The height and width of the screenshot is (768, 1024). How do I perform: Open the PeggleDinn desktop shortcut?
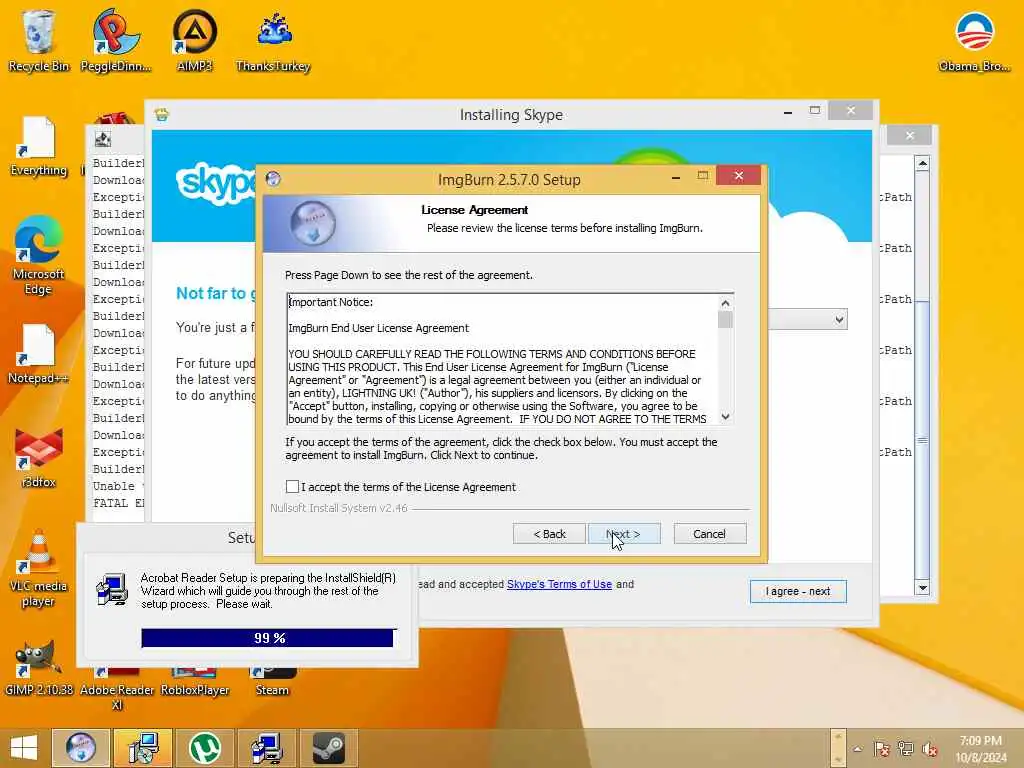[x=116, y=40]
